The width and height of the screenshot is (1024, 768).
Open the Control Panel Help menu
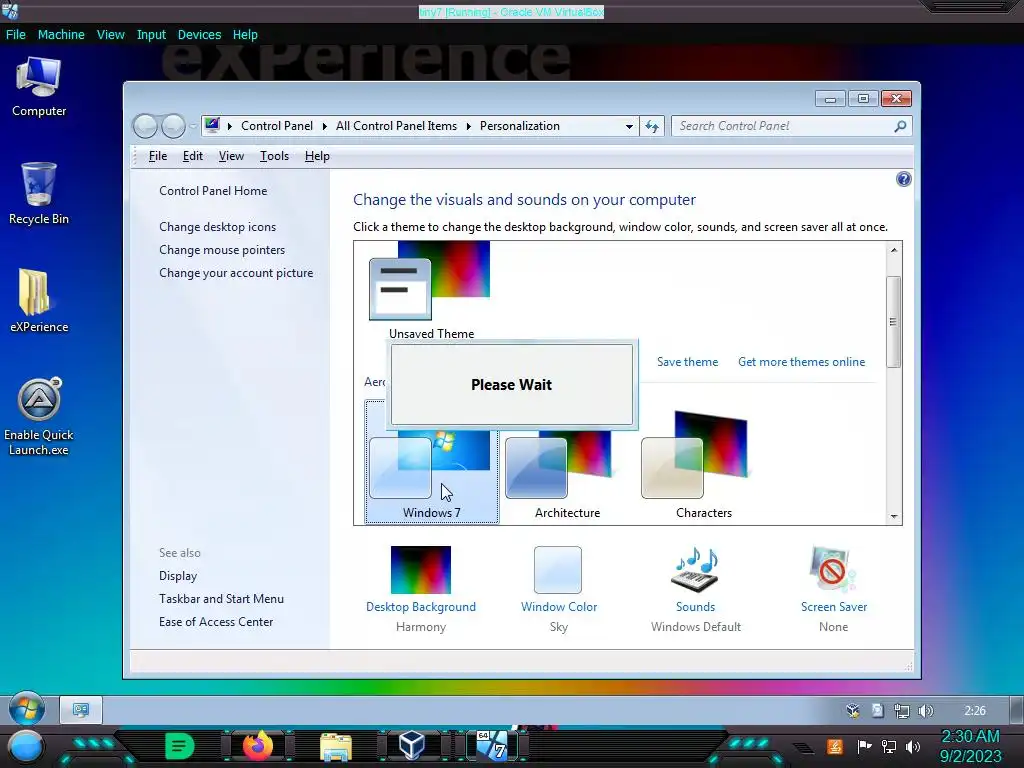pos(317,156)
